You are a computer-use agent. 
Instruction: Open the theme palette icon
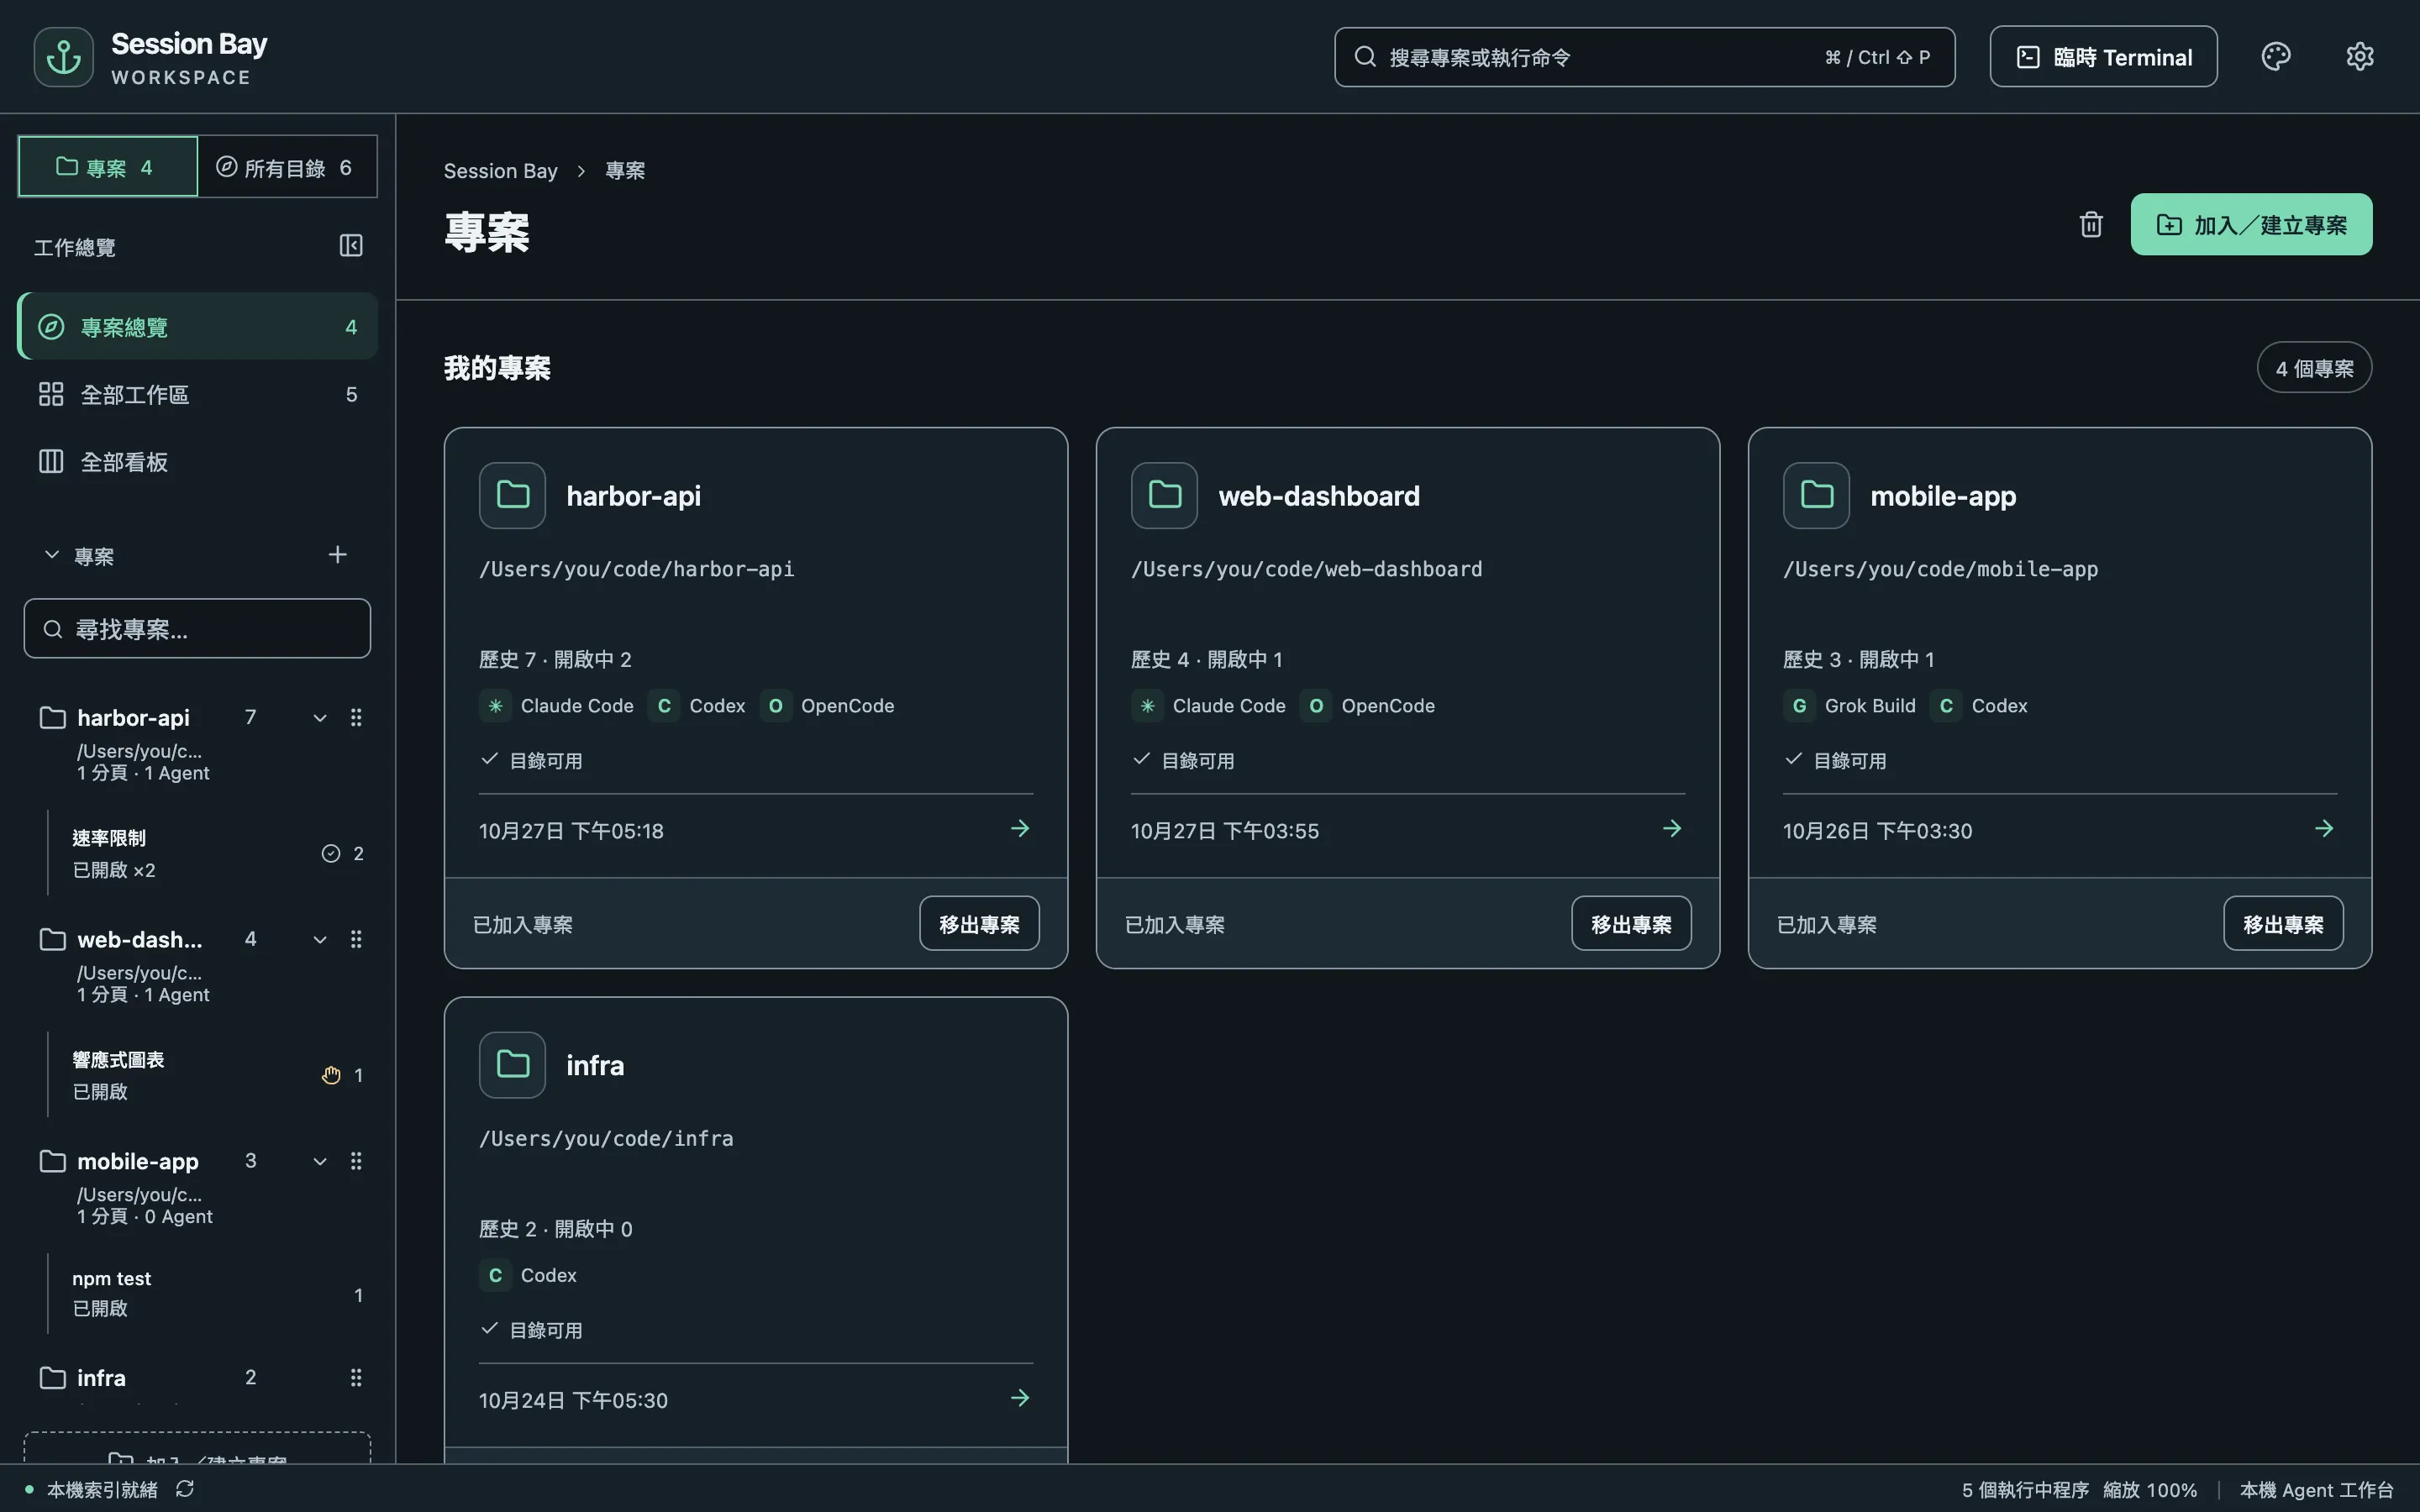tap(2276, 57)
